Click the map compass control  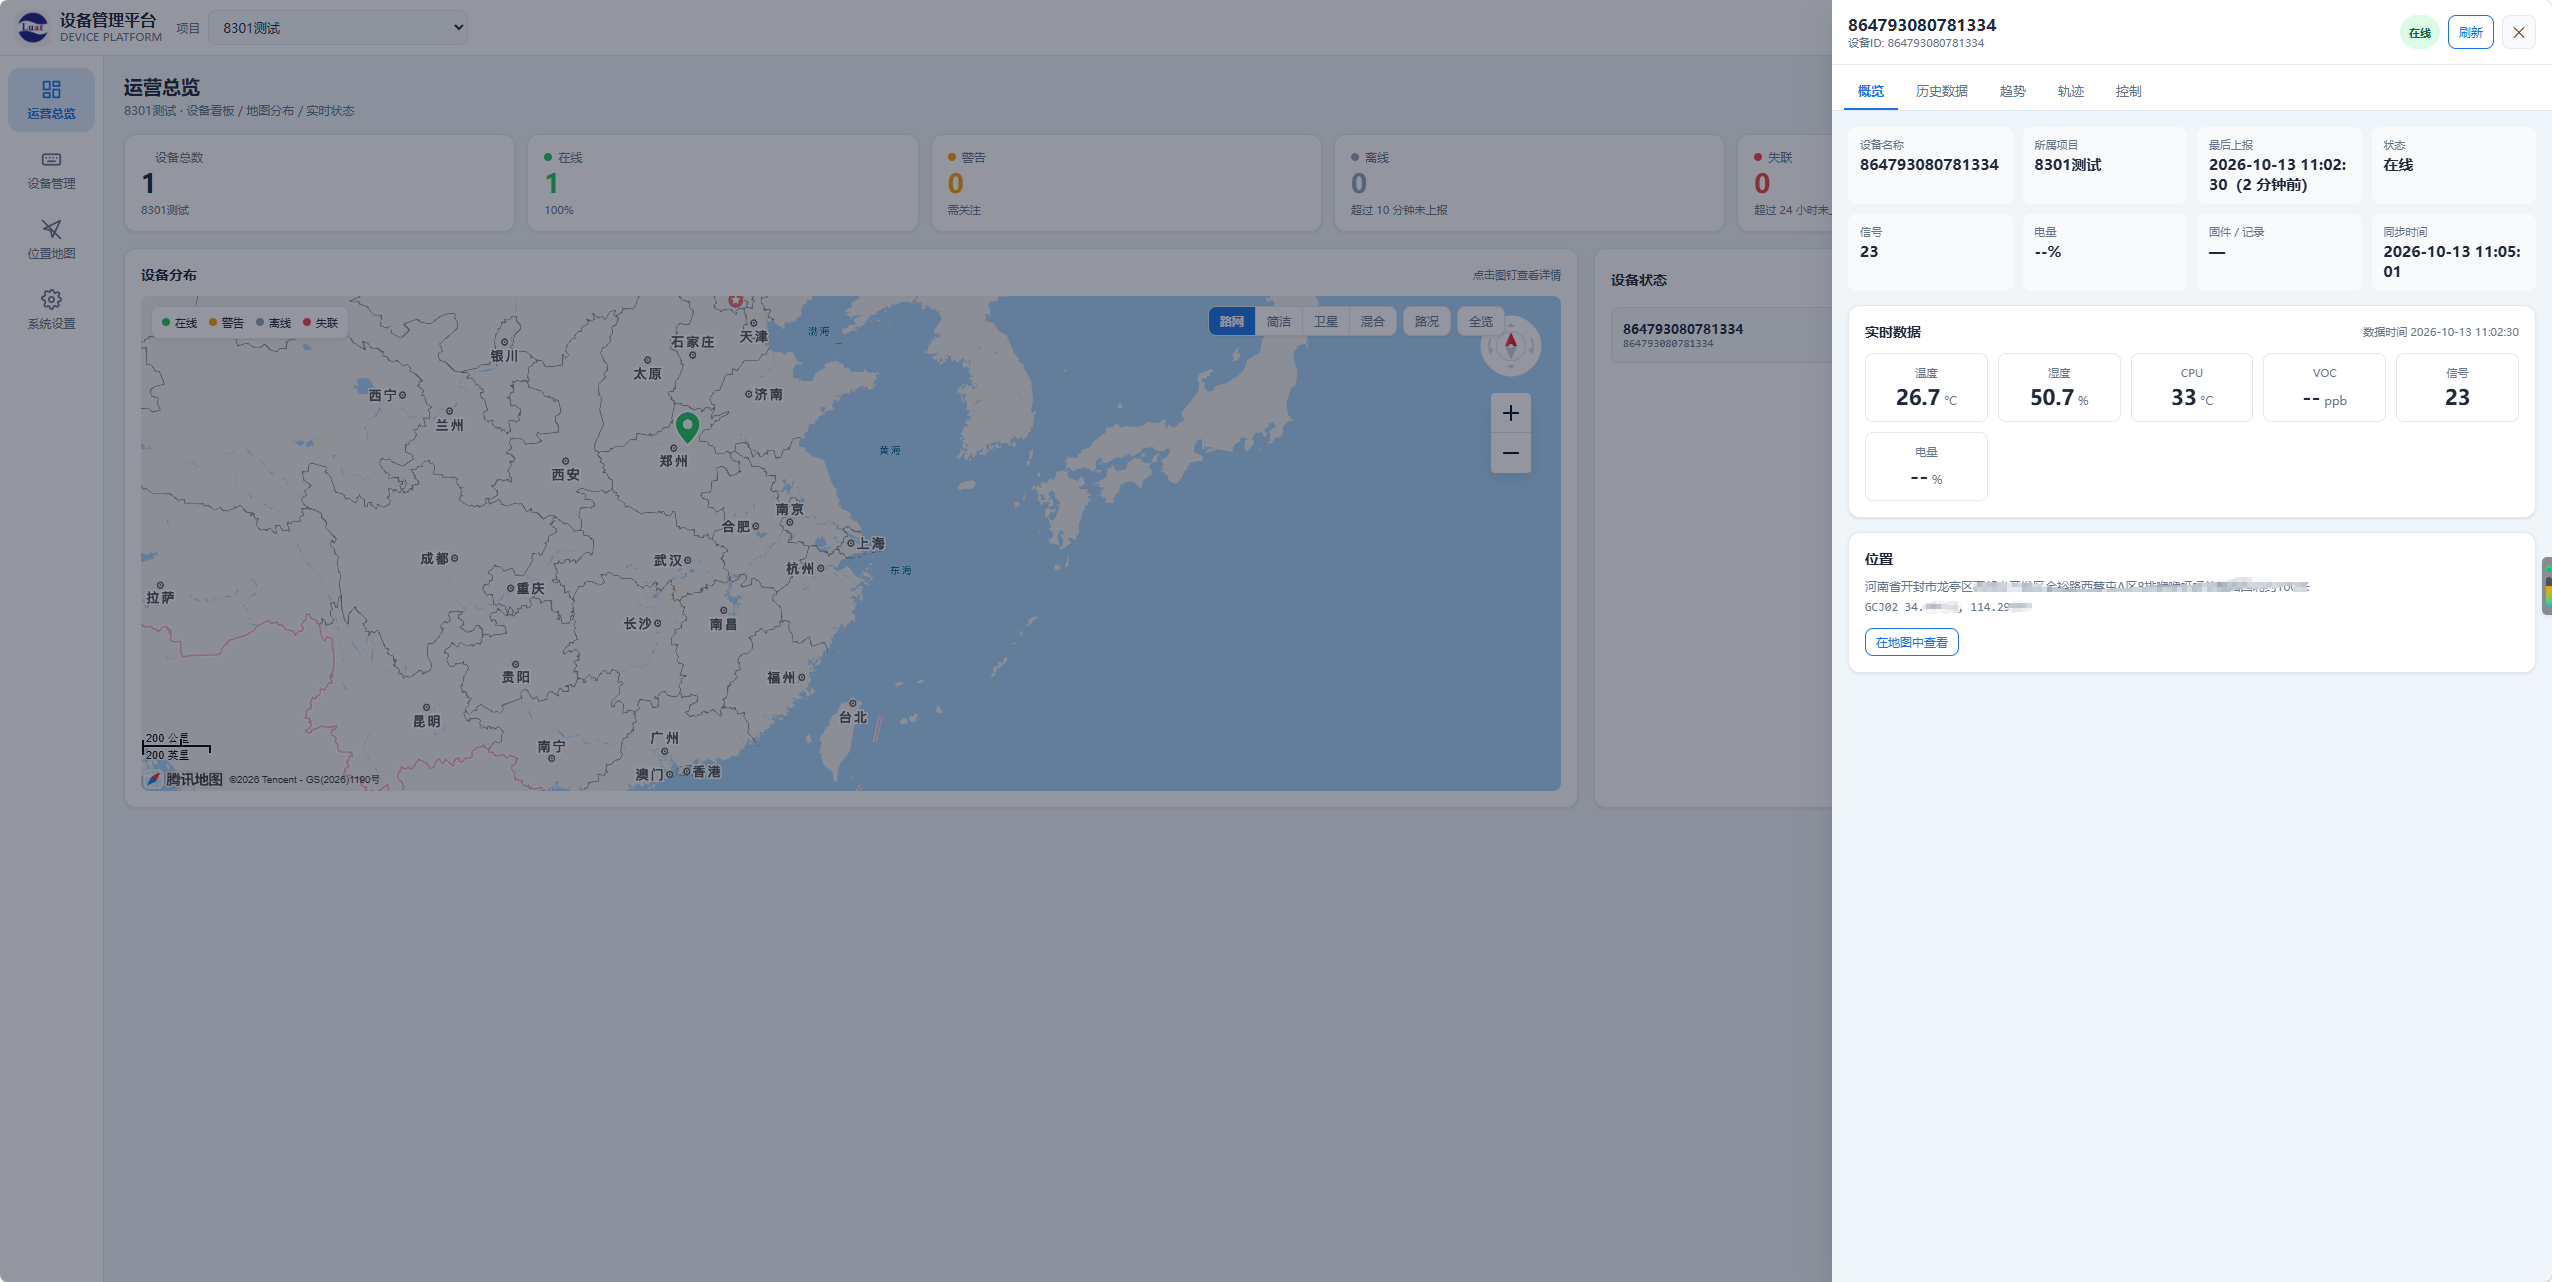(x=1510, y=346)
